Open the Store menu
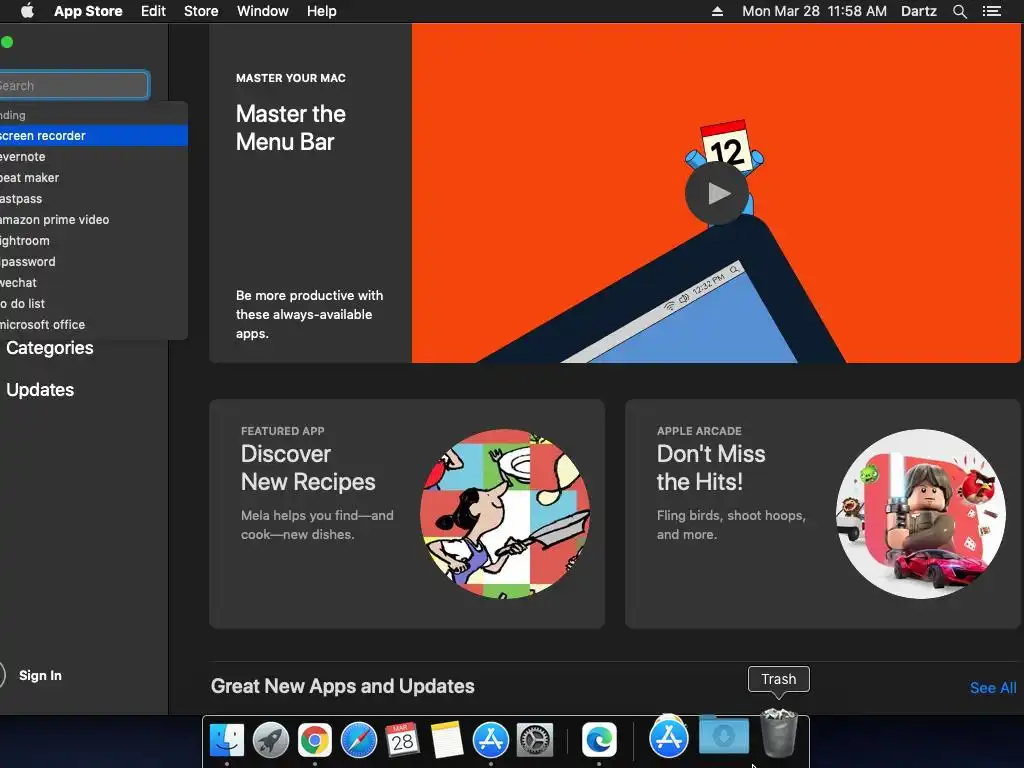The image size is (1024, 768). (201, 11)
